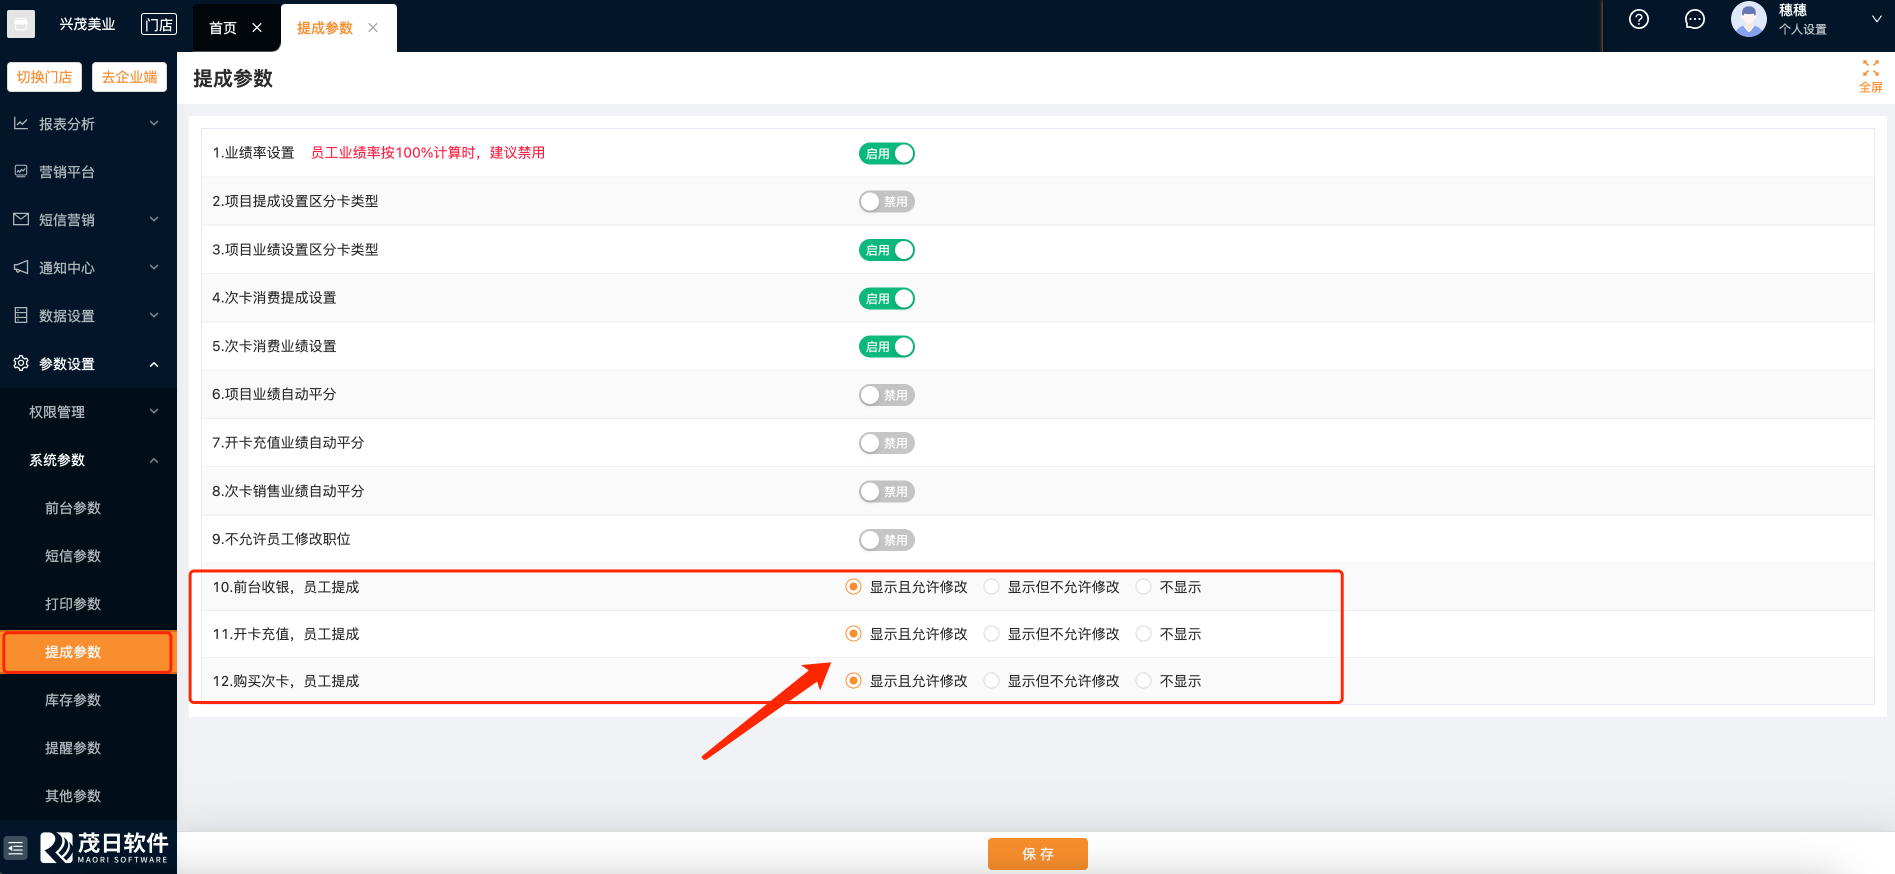Screen dimensions: 1895x874
Task: Enable 项目提成设置区分卡类型 toggle
Action: tap(887, 202)
